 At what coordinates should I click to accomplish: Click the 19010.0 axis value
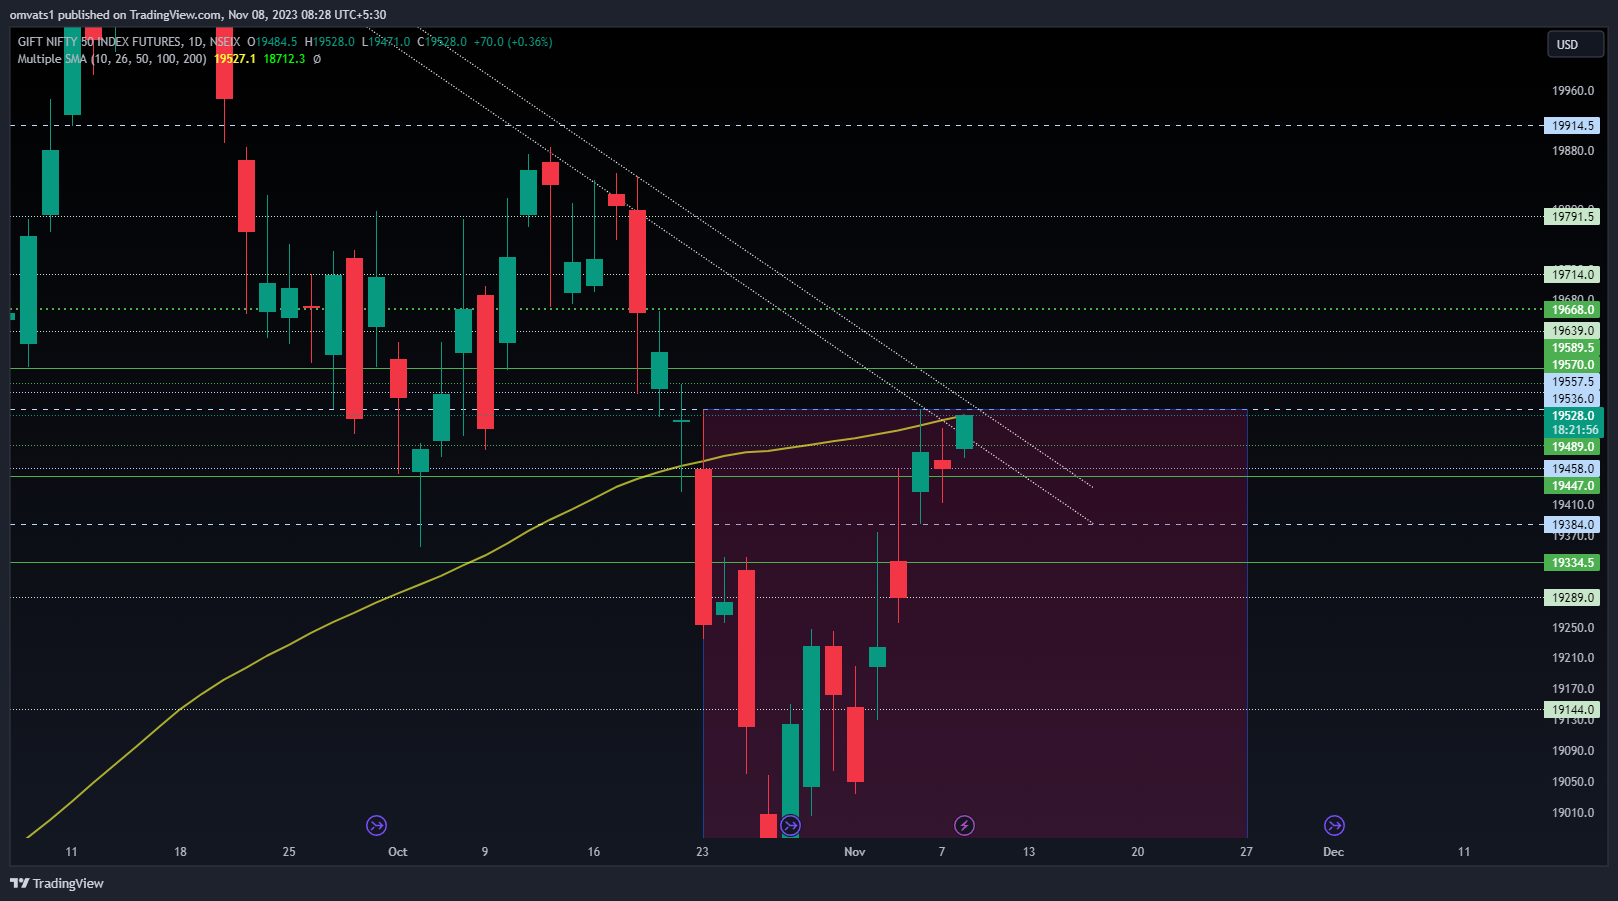[1573, 813]
